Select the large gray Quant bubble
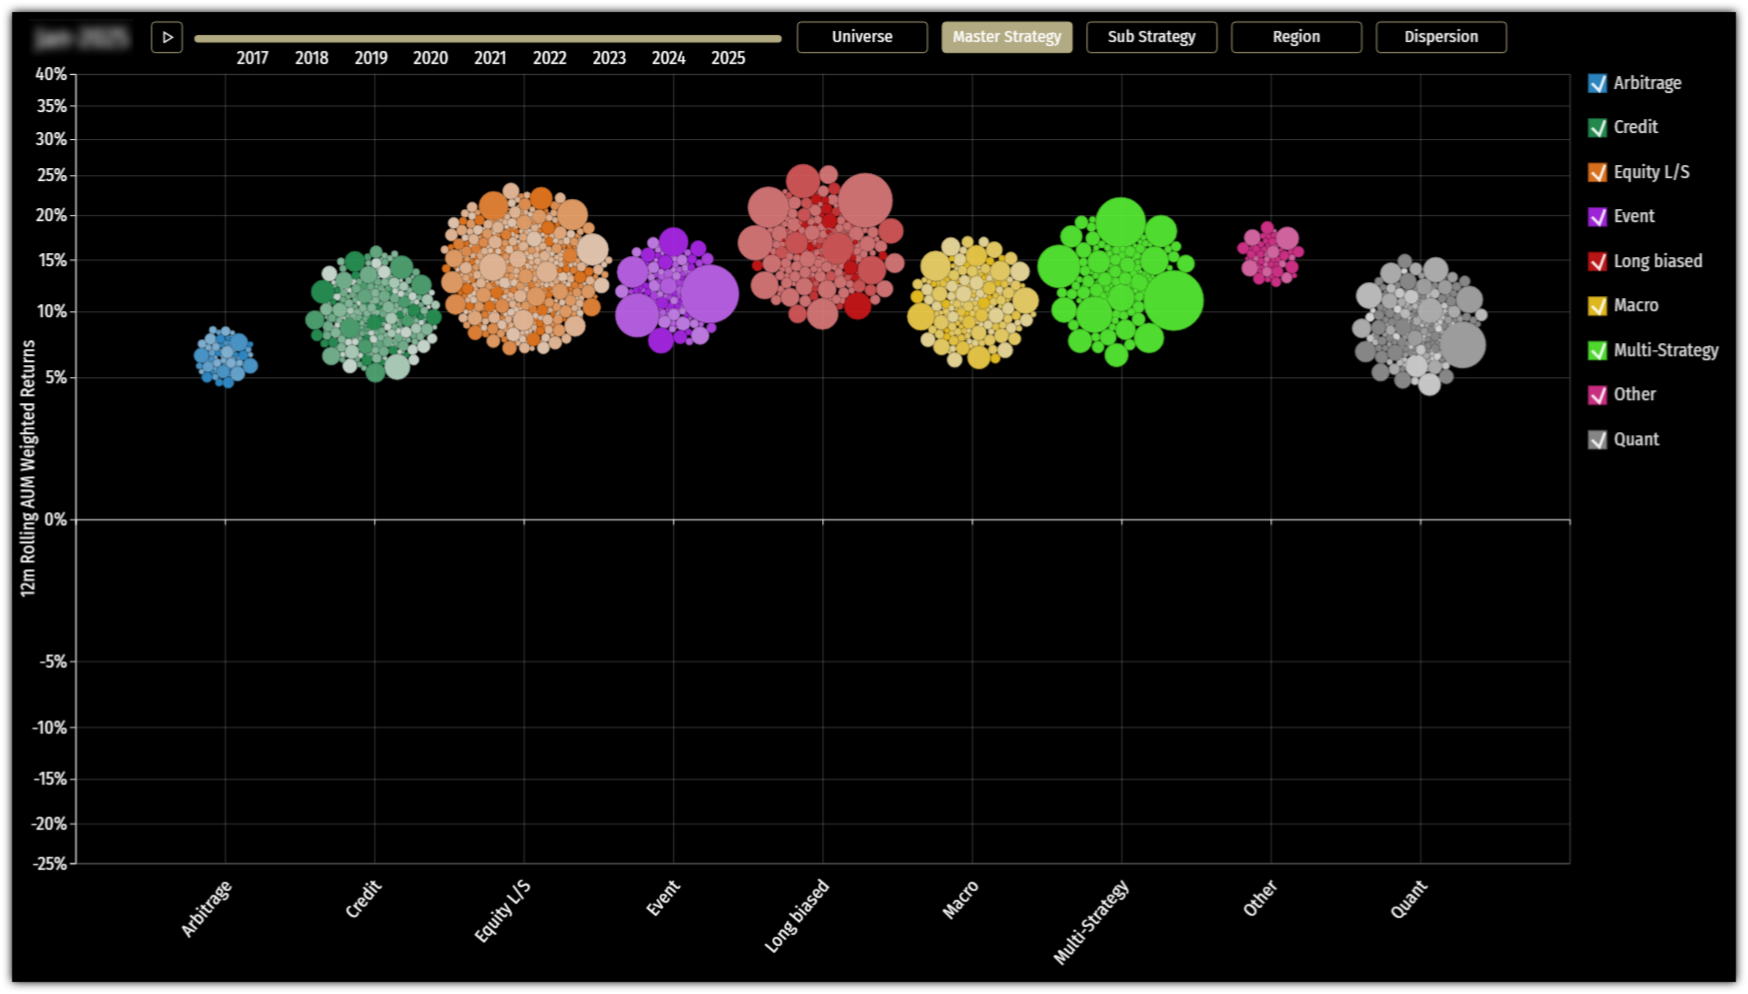The image size is (1748, 994). point(1462,345)
